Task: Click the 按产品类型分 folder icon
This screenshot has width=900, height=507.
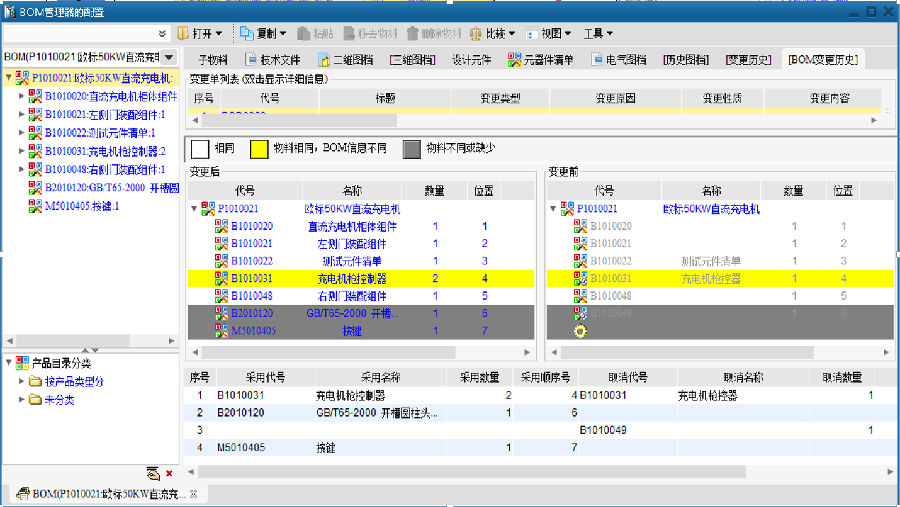Action: [x=35, y=382]
